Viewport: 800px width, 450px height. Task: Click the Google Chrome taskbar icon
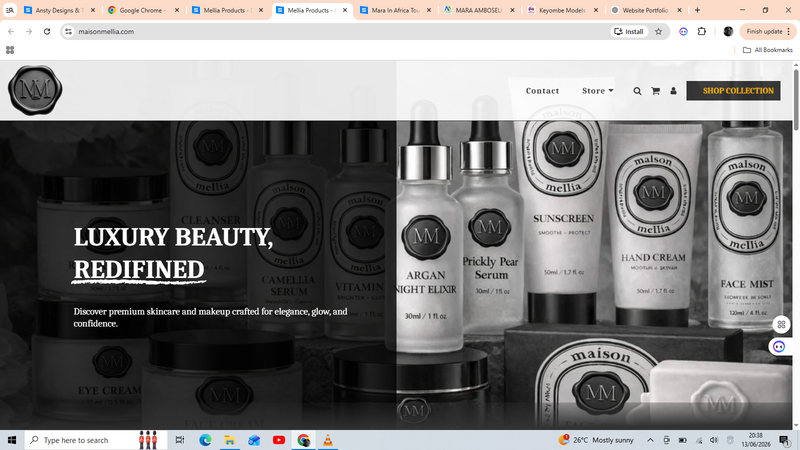point(303,440)
